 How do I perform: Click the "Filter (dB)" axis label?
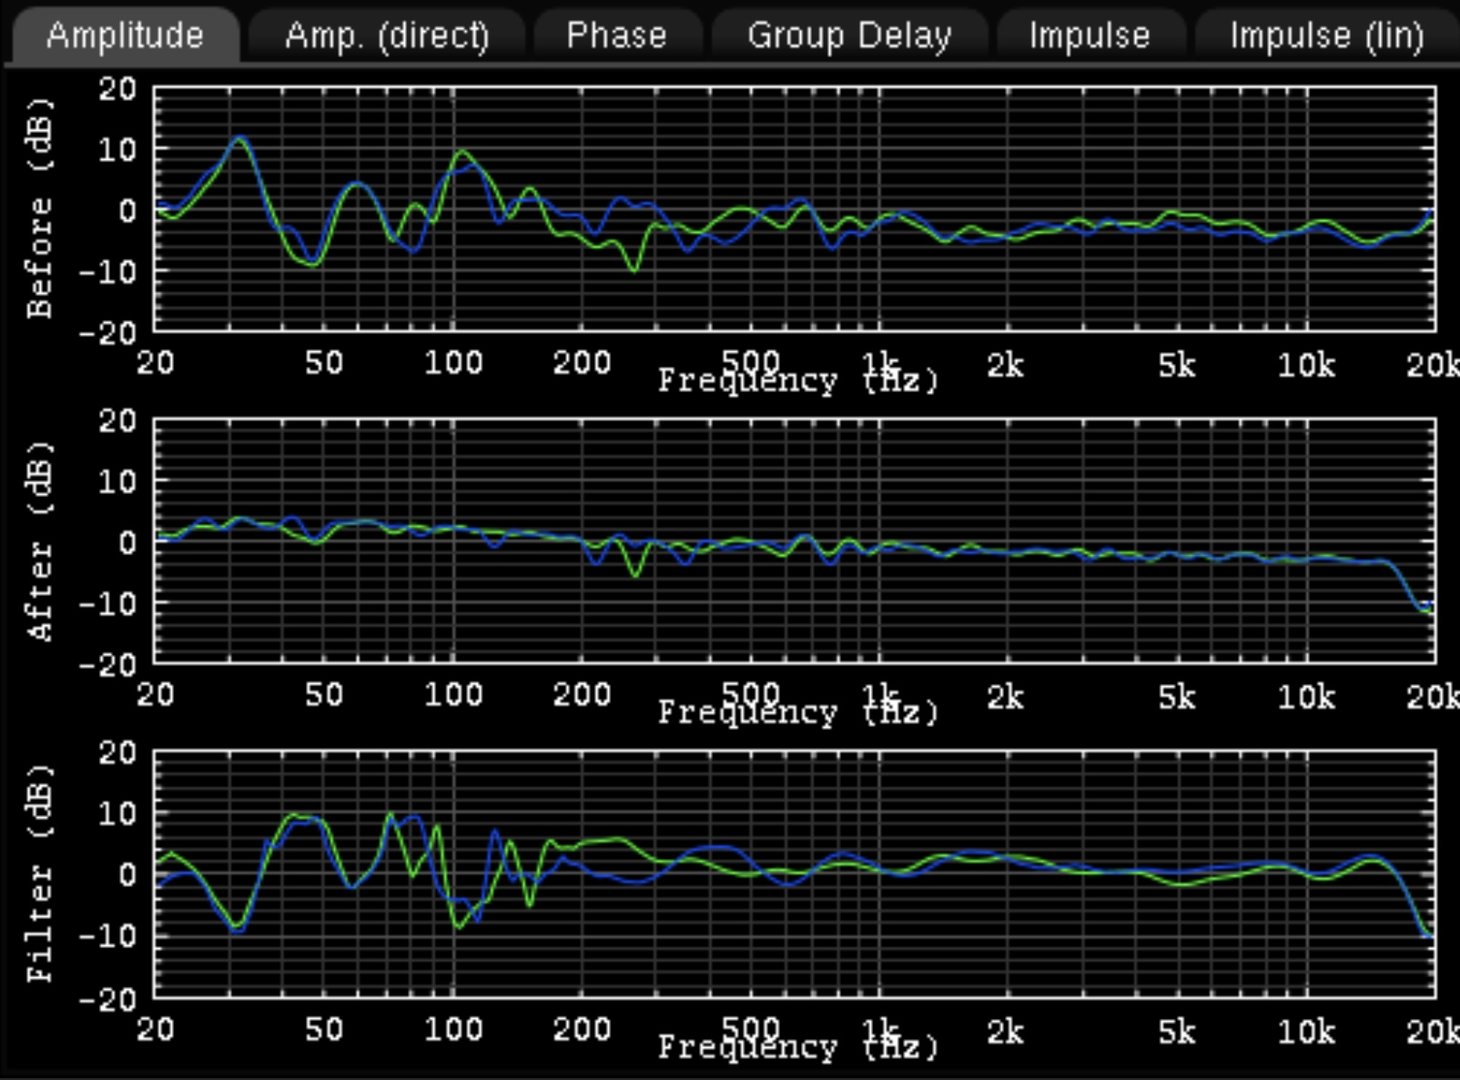coord(39,873)
